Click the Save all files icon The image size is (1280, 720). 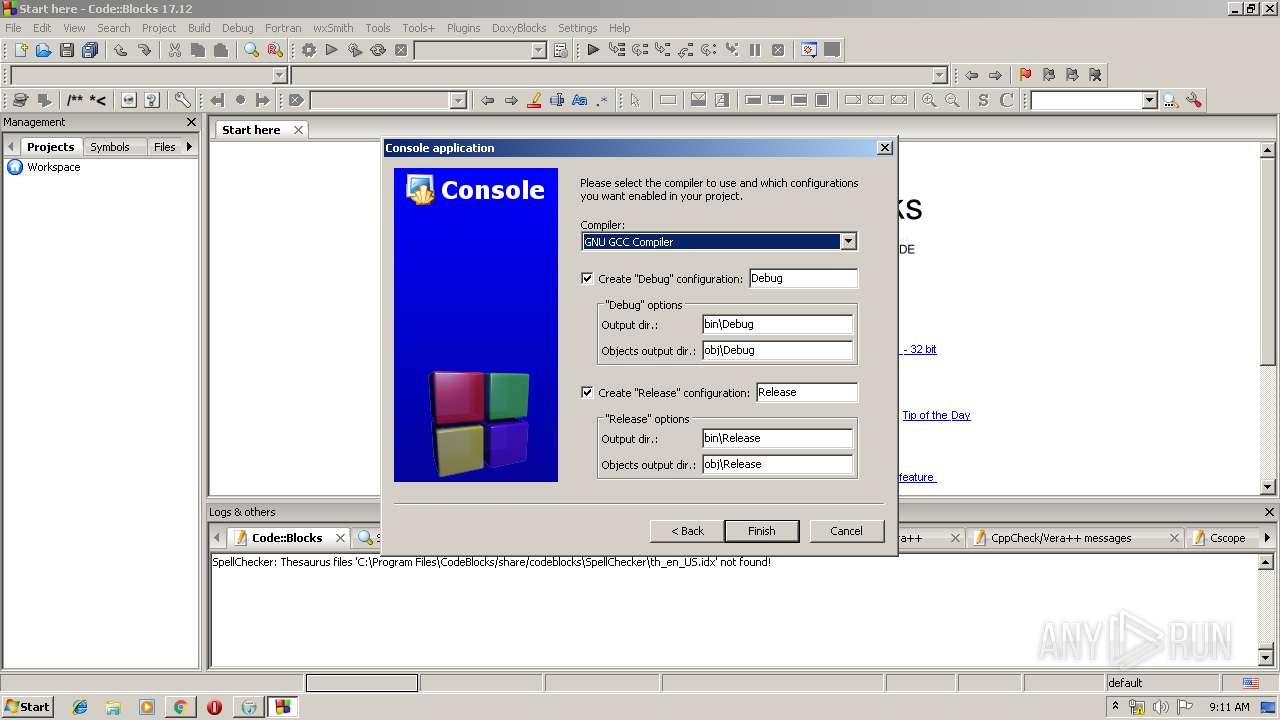[90, 50]
